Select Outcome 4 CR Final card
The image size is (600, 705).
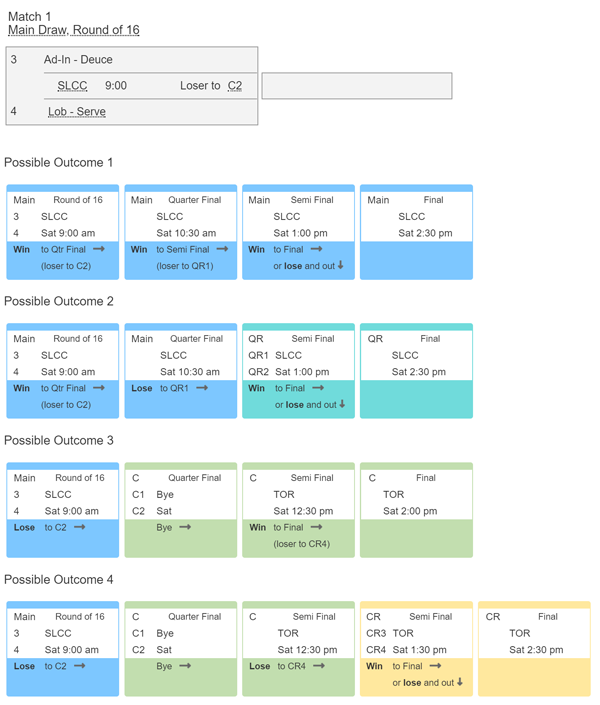pyautogui.click(x=534, y=649)
